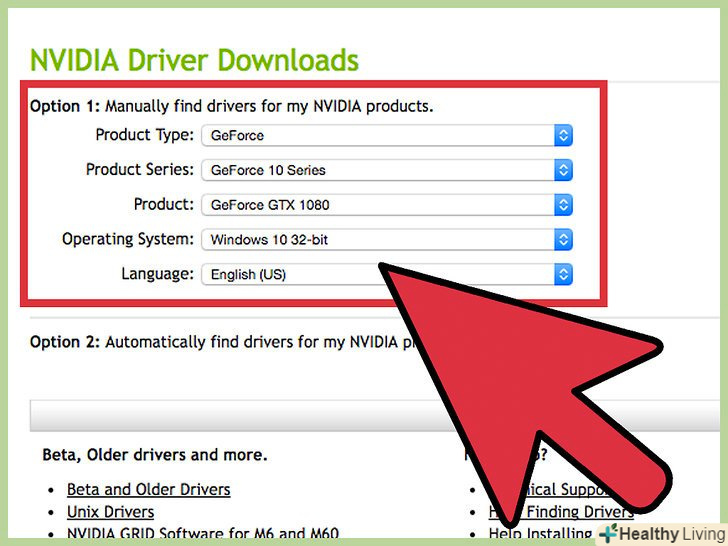Open the Product Type dropdown showing GeForce

387,136
